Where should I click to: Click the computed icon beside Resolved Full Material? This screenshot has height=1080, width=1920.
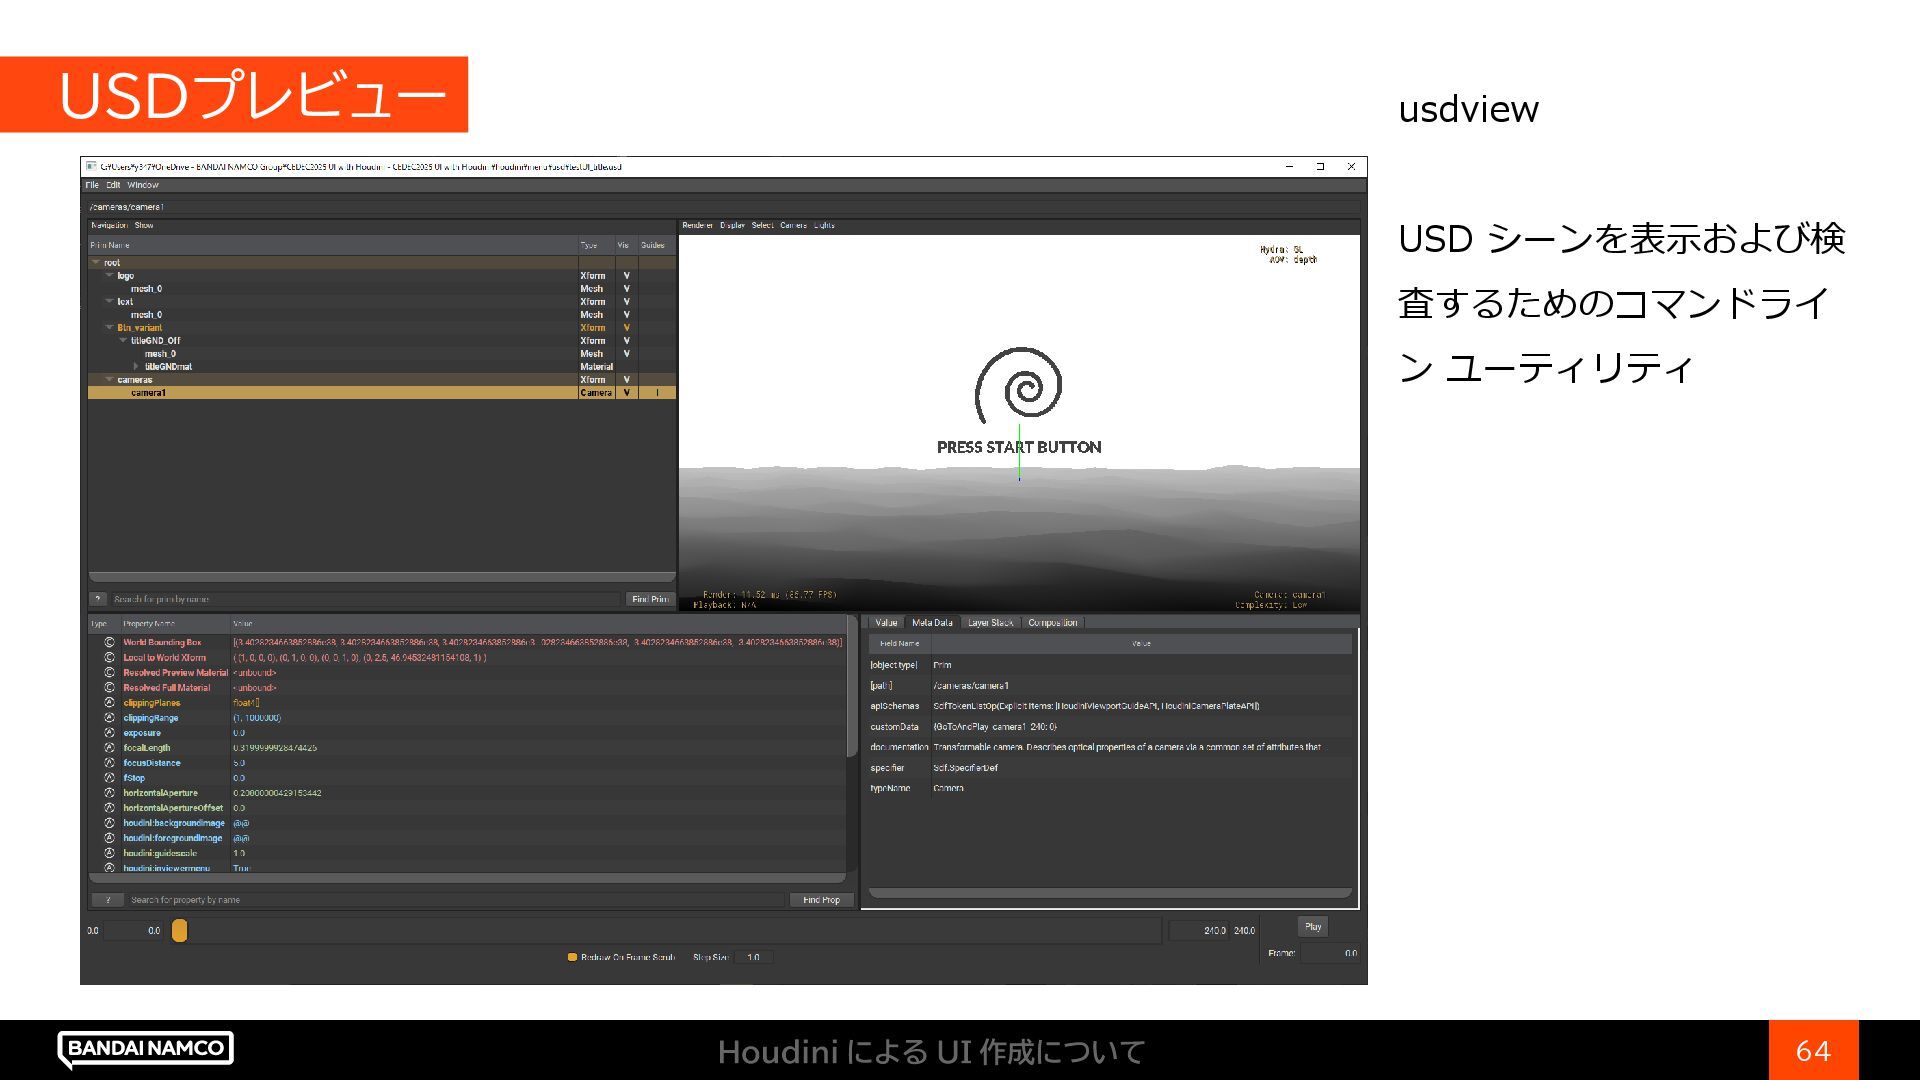pyautogui.click(x=109, y=688)
